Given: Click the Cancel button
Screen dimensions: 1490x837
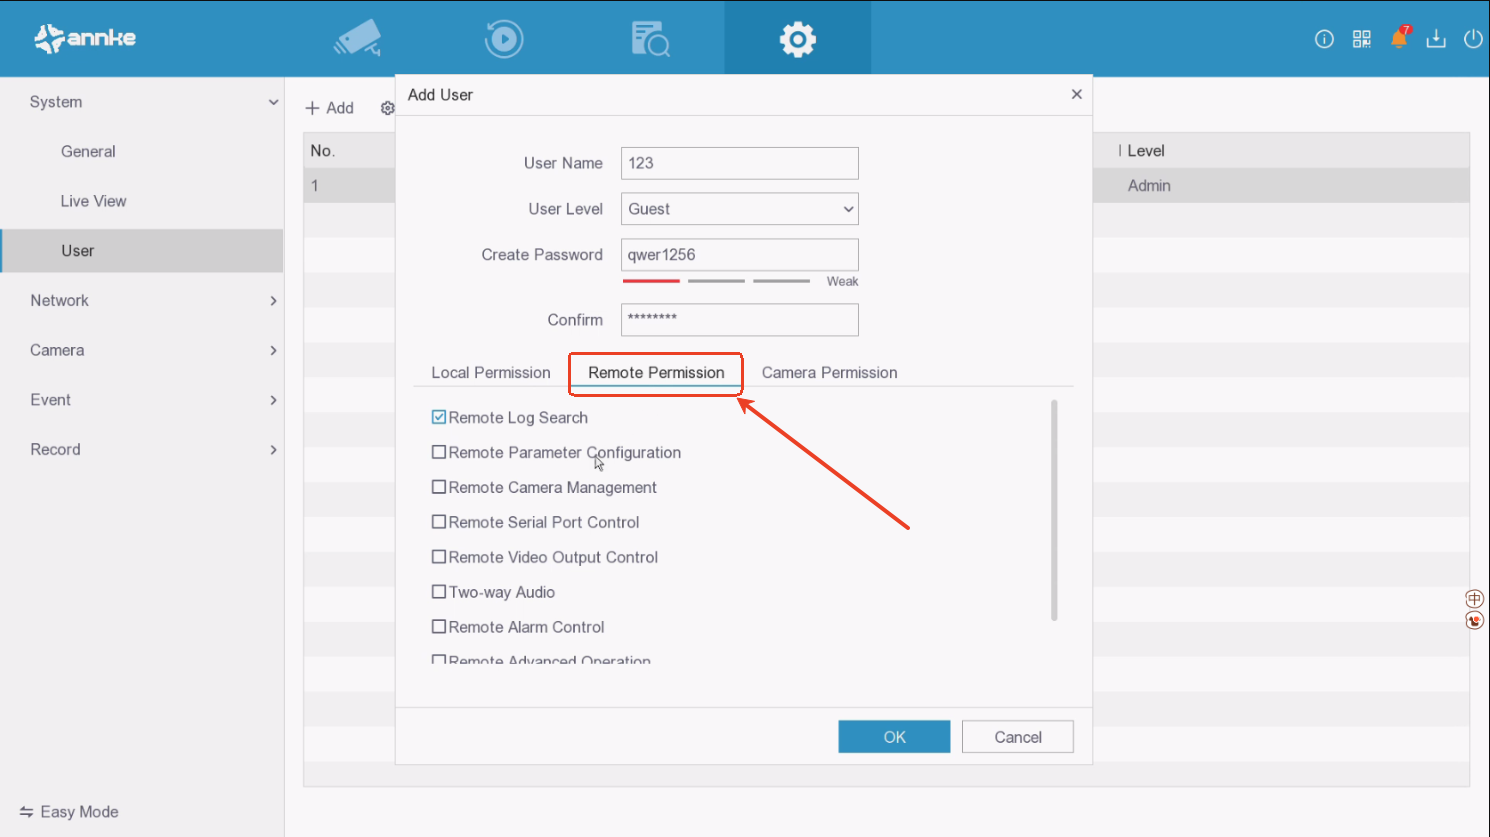Looking at the screenshot, I should [x=1017, y=737].
